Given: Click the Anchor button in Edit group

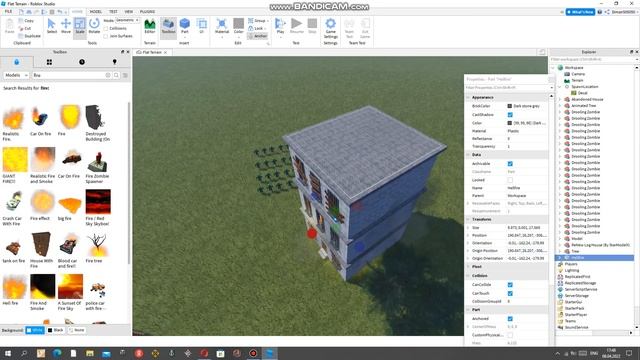Looking at the screenshot, I should [x=258, y=36].
